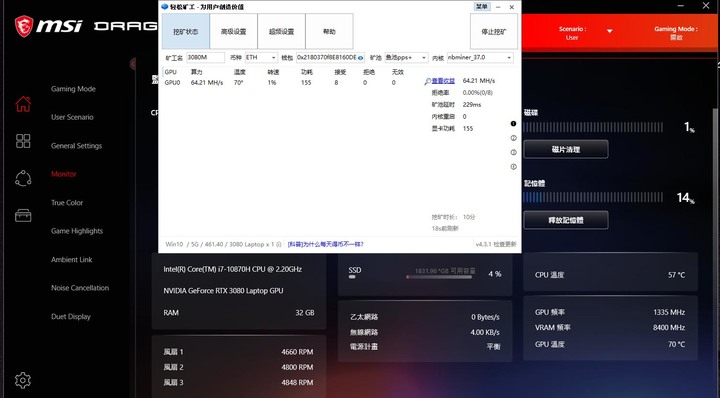Click the 釋放記憶體 free memory button

click(566, 220)
